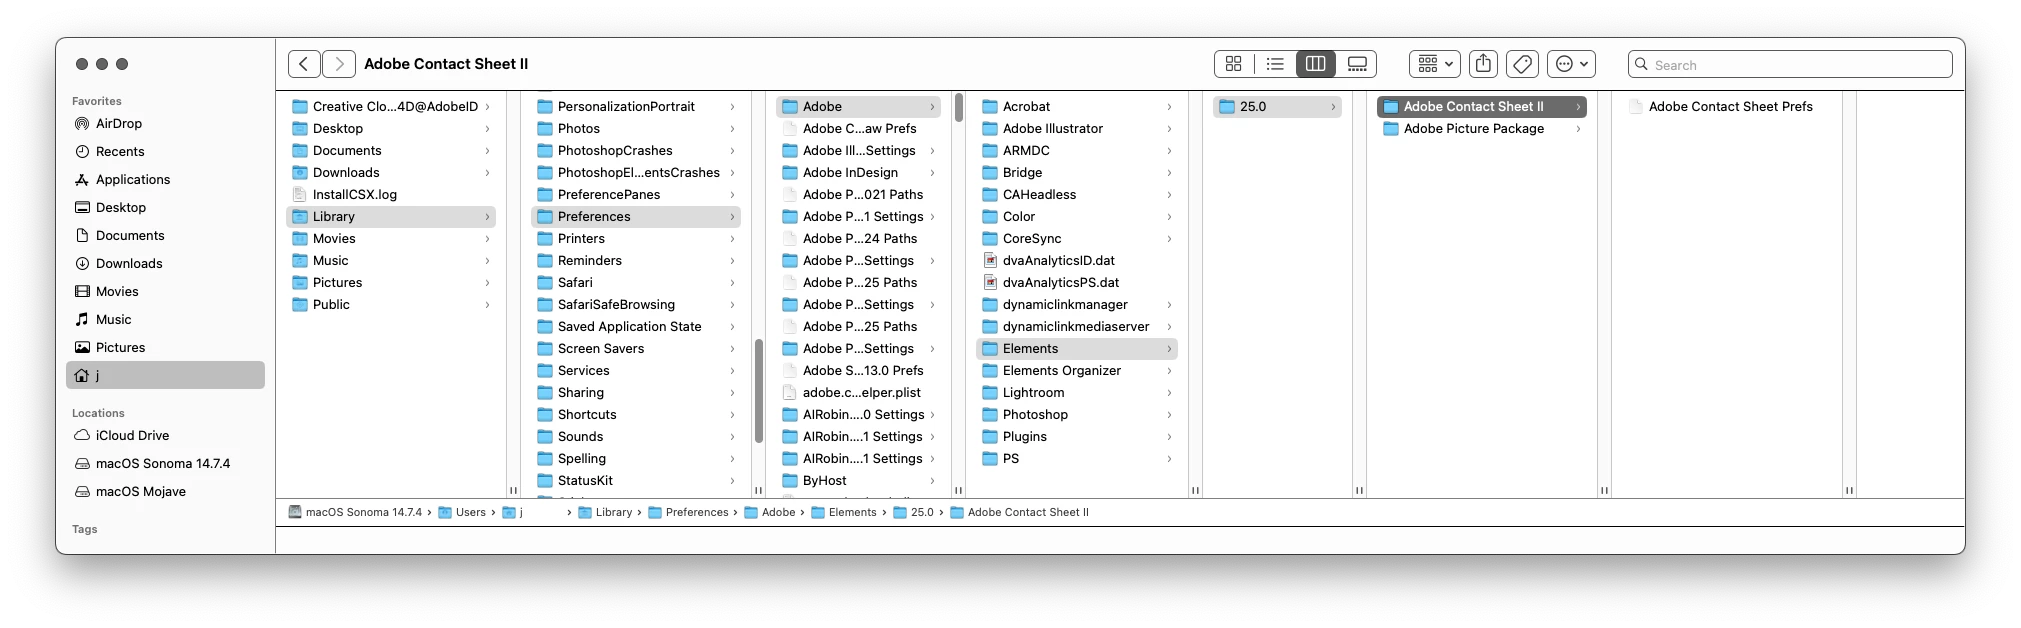Select Adobe InDesign folder
The height and width of the screenshot is (628, 2021).
click(858, 173)
